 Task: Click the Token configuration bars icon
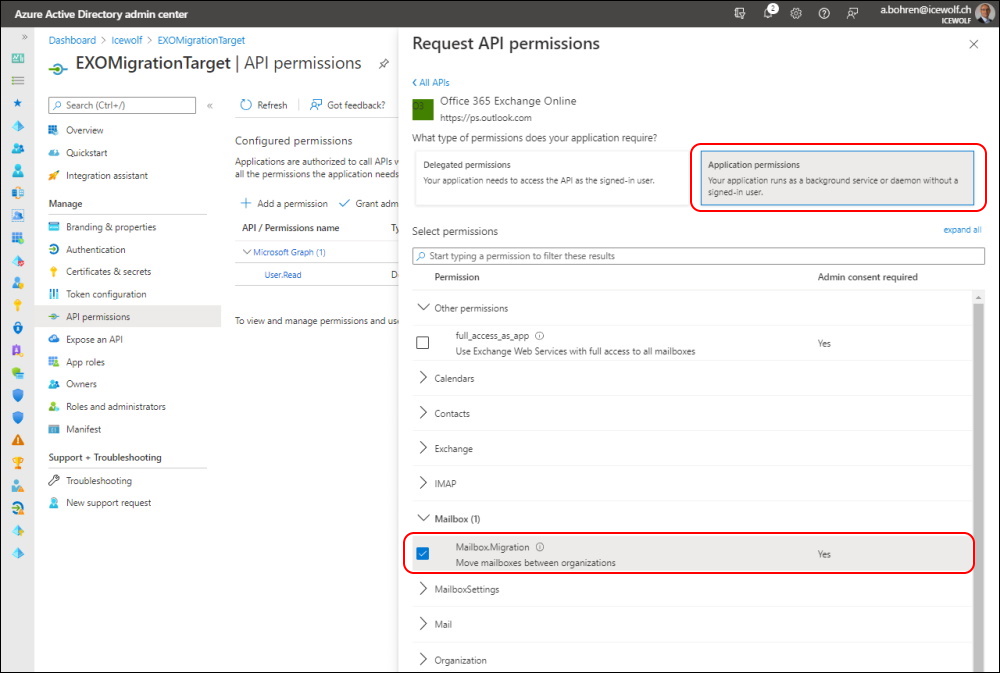(x=54, y=294)
